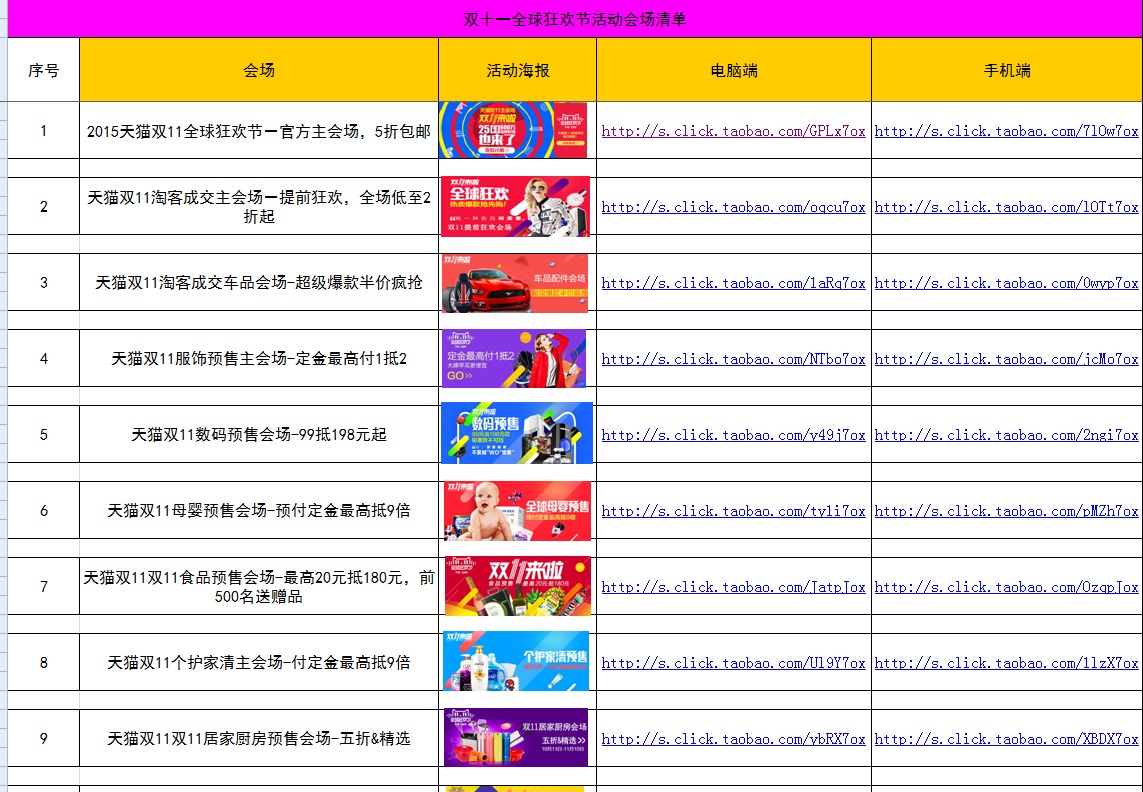Screen dimensions: 1143x792
Task: Click the red car banner in row 3
Action: 516,283
